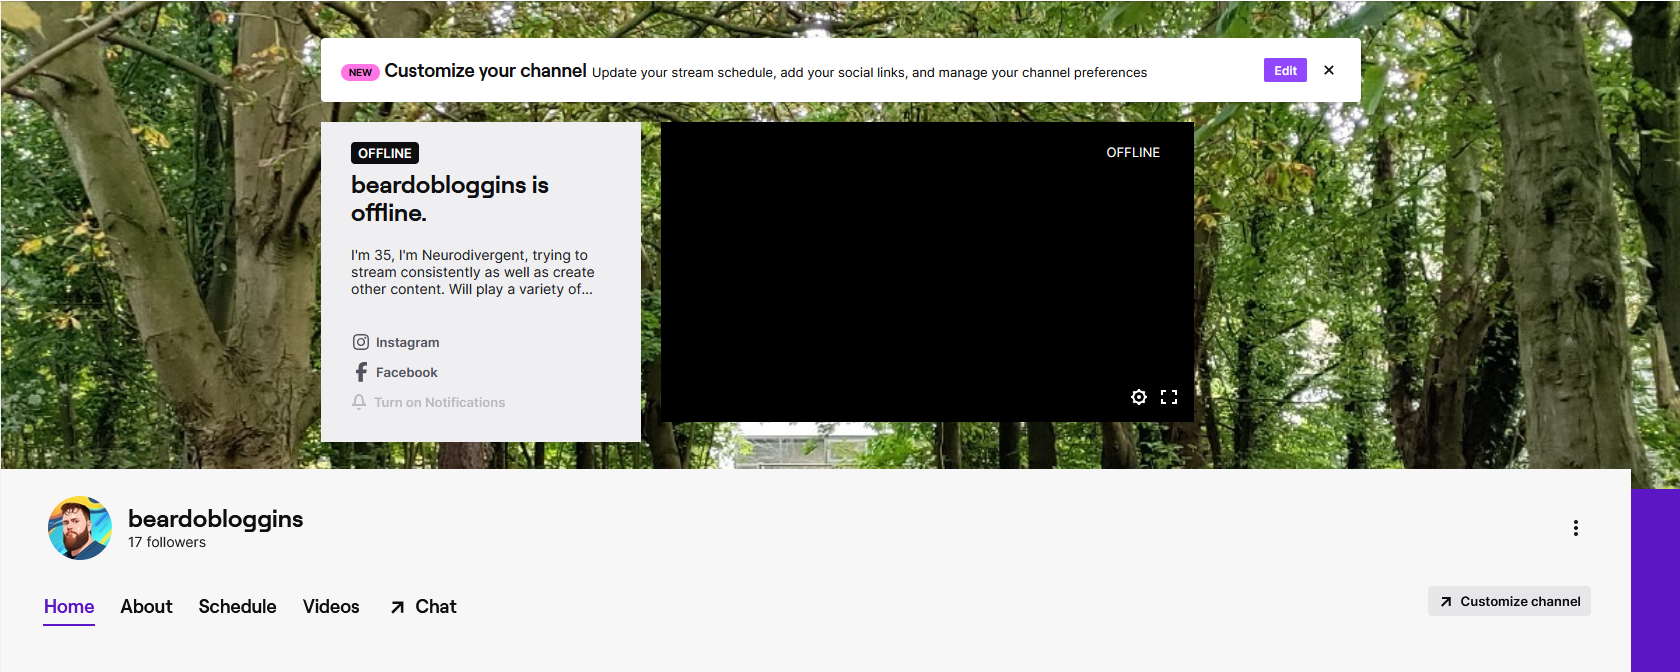The width and height of the screenshot is (1680, 672).
Task: Click the 17 followers count
Action: pyautogui.click(x=167, y=543)
